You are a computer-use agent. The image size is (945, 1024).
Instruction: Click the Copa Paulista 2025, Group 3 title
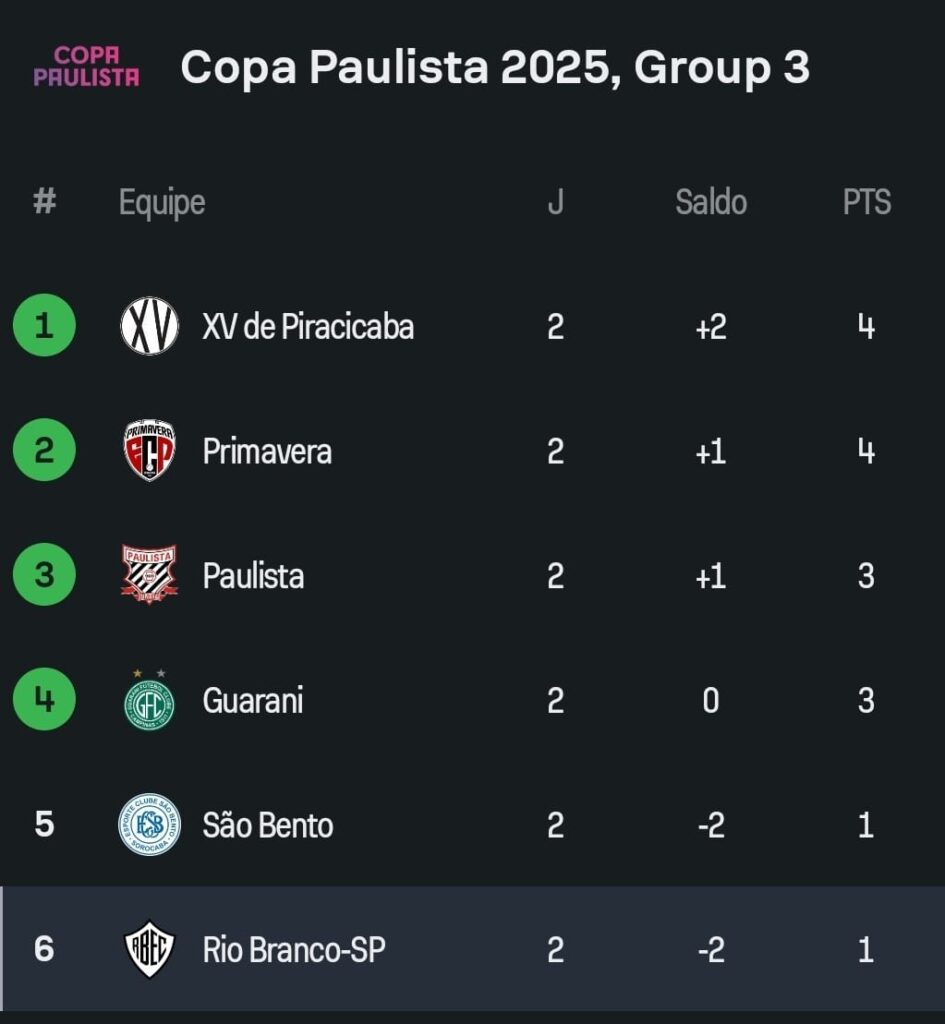(x=495, y=67)
